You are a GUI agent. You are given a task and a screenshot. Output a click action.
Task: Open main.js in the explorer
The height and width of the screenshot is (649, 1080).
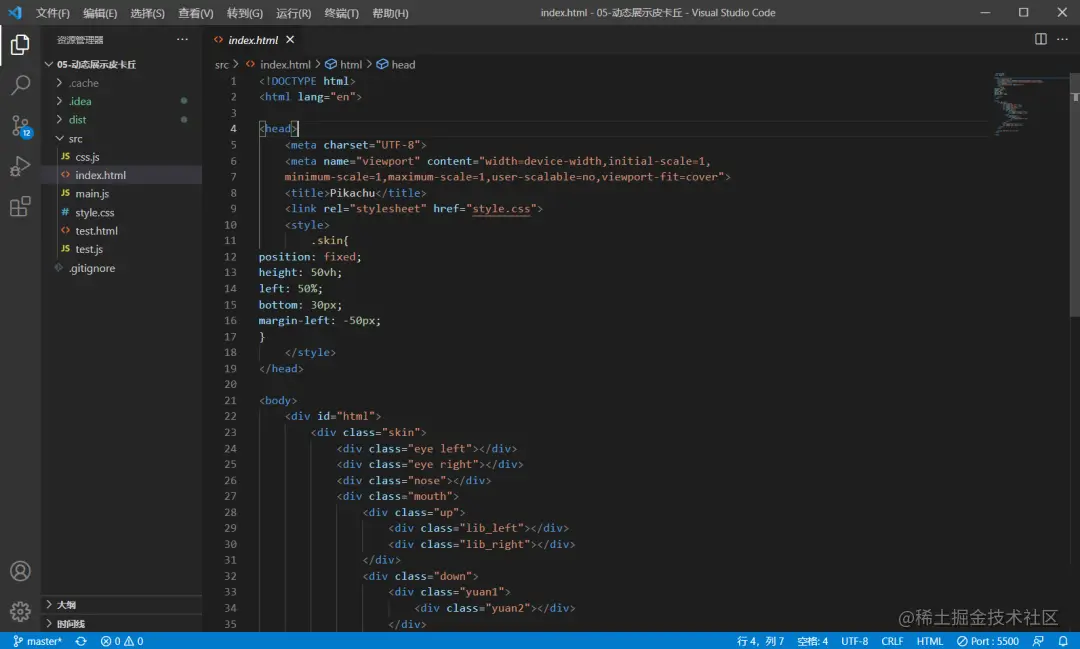tap(92, 194)
